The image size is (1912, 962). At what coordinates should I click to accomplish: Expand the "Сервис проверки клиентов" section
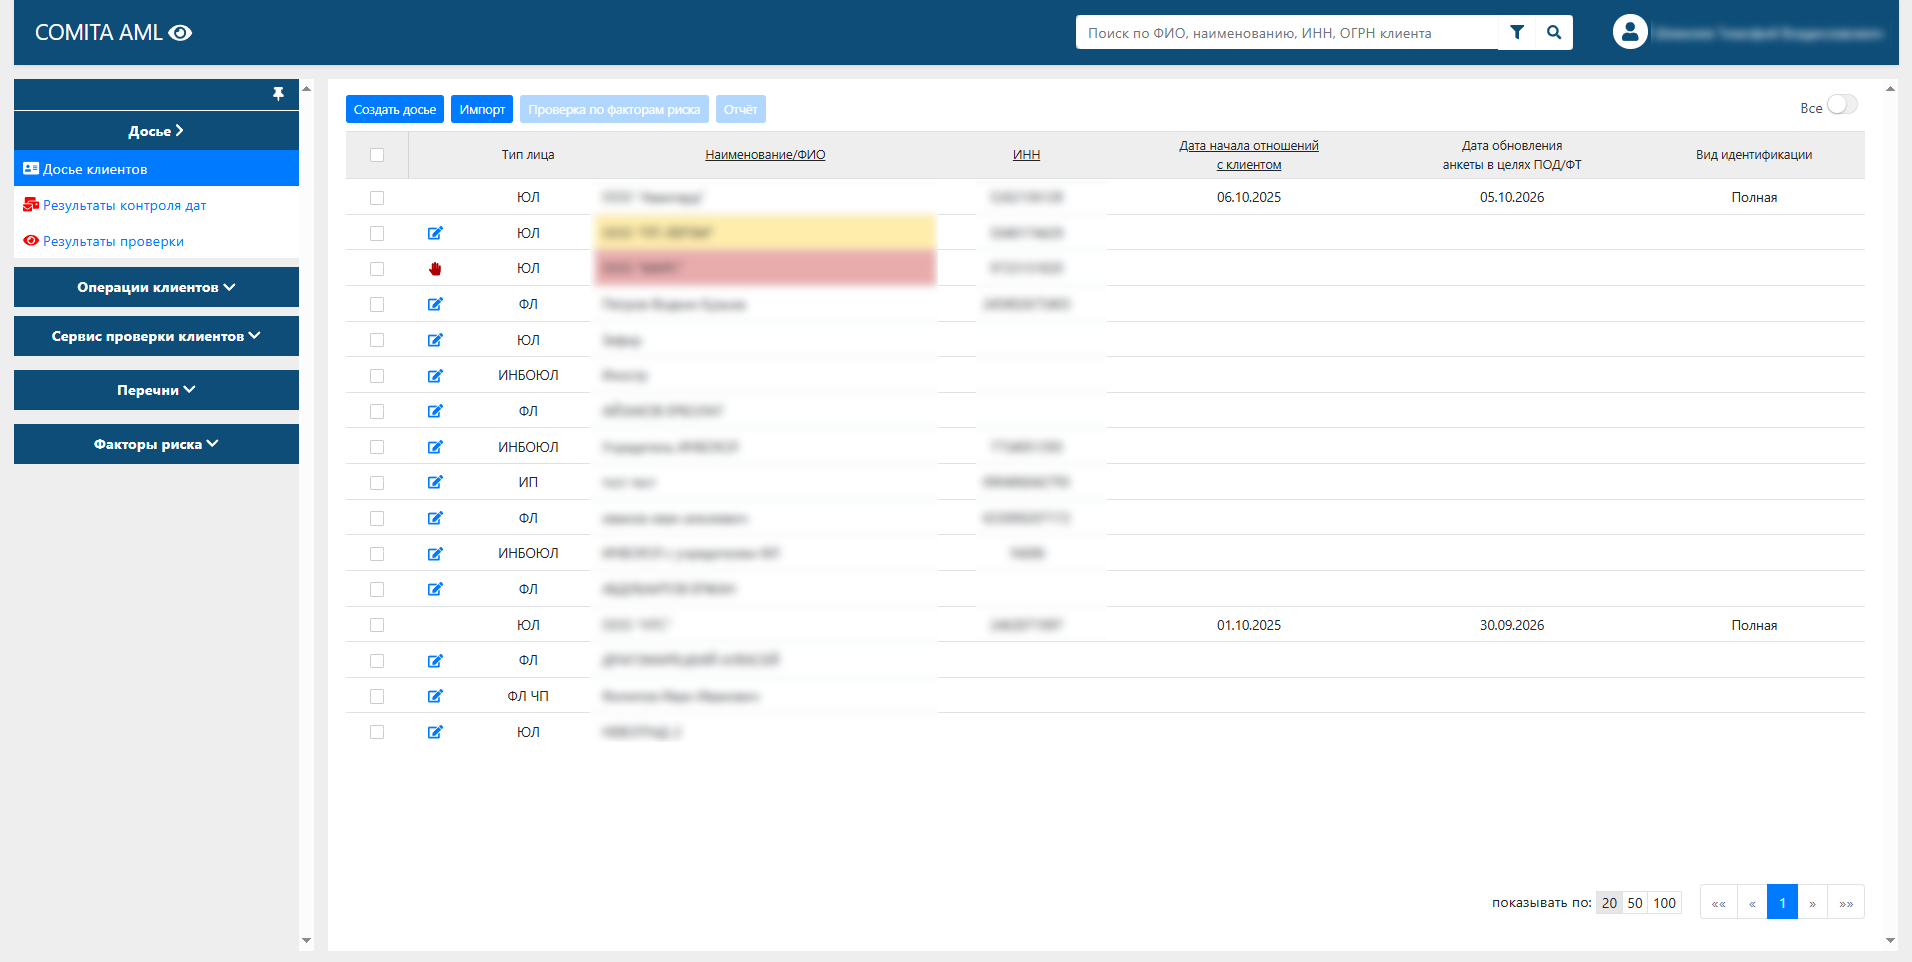pos(156,336)
